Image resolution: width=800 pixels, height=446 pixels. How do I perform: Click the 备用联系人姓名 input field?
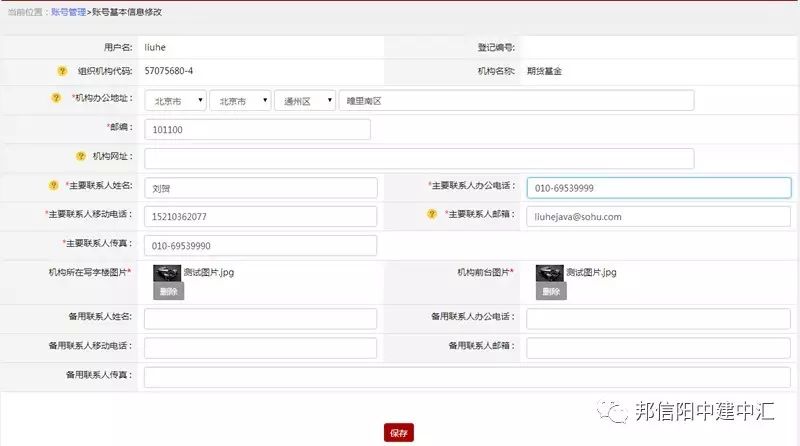(260, 318)
